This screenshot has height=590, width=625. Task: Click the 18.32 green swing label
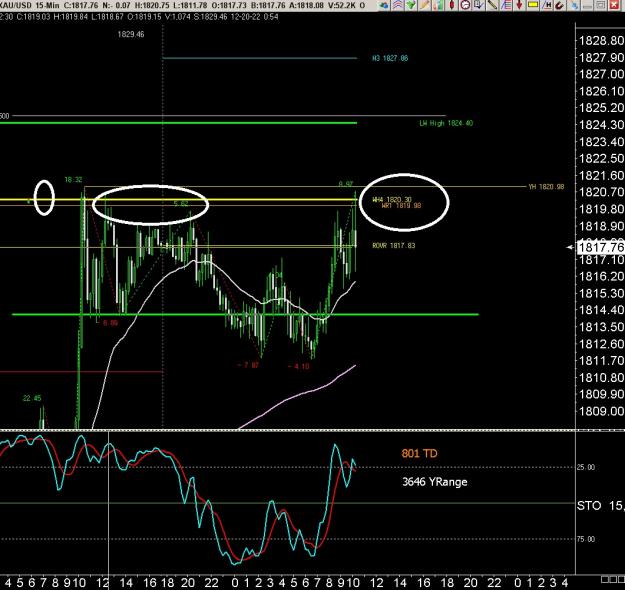coord(73,180)
